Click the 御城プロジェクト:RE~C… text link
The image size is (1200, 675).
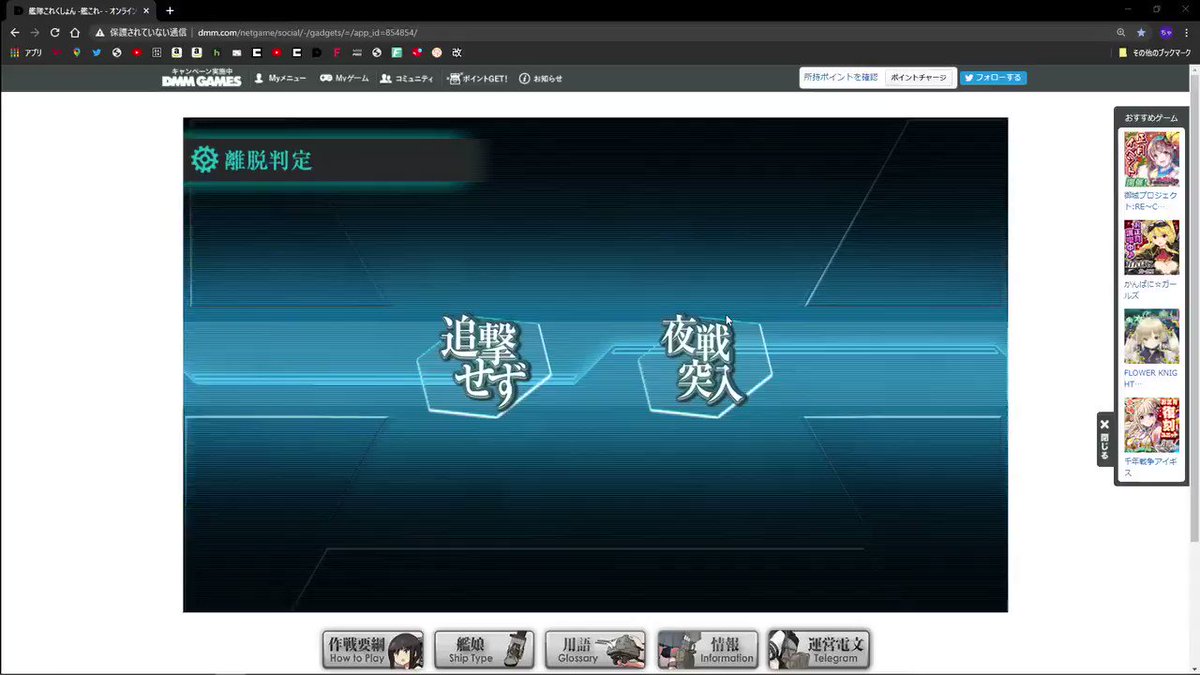coord(1151,201)
